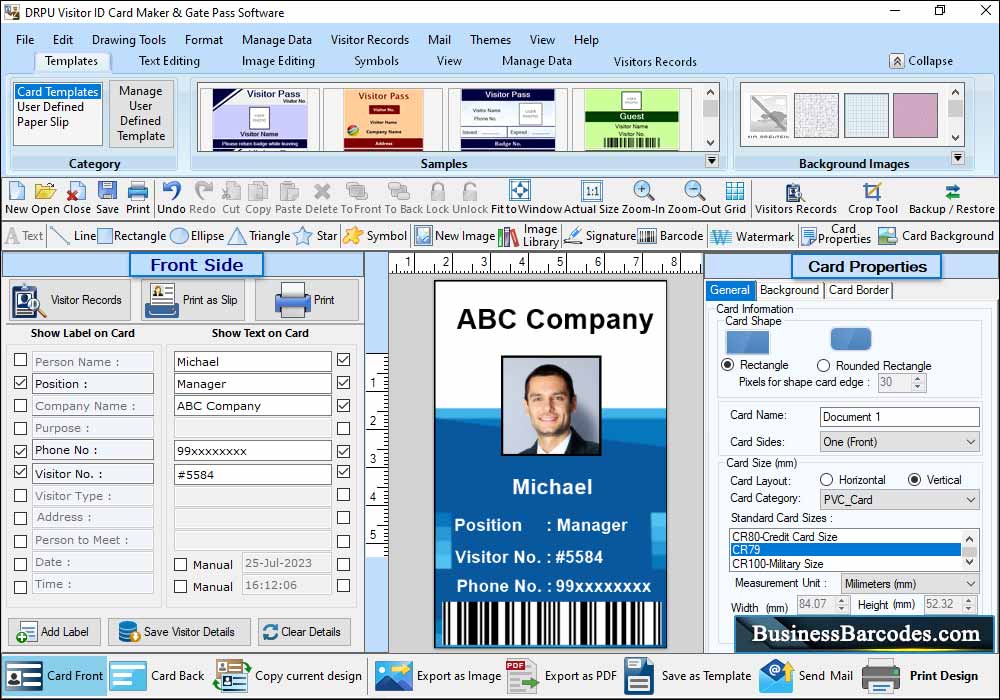Select the light blue grid background swatch
The width and height of the screenshot is (1000, 700).
[x=866, y=115]
